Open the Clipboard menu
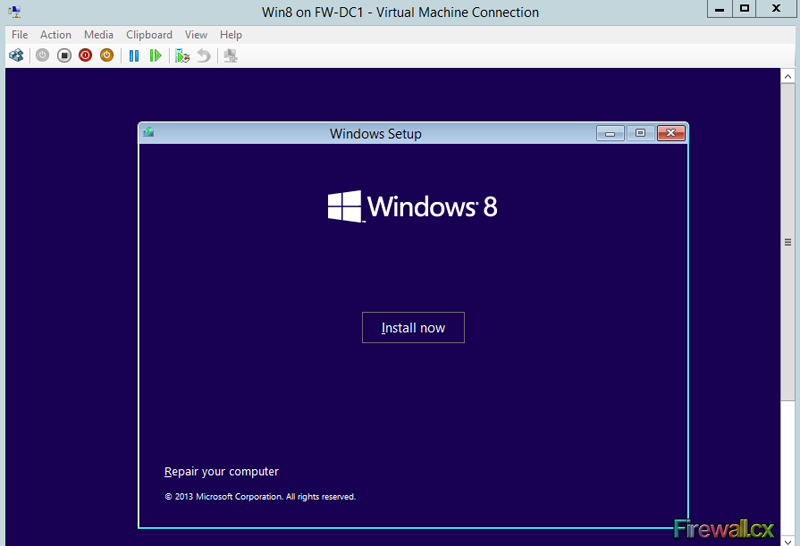 (149, 35)
